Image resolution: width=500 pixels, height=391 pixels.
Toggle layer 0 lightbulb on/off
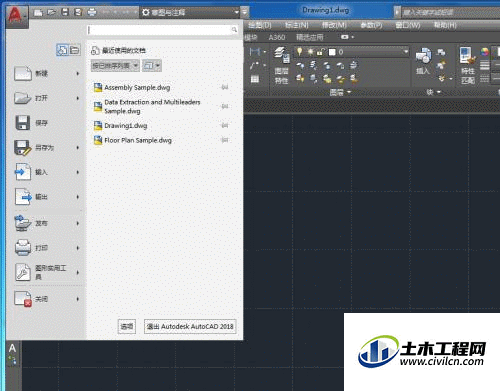pyautogui.click(x=300, y=52)
